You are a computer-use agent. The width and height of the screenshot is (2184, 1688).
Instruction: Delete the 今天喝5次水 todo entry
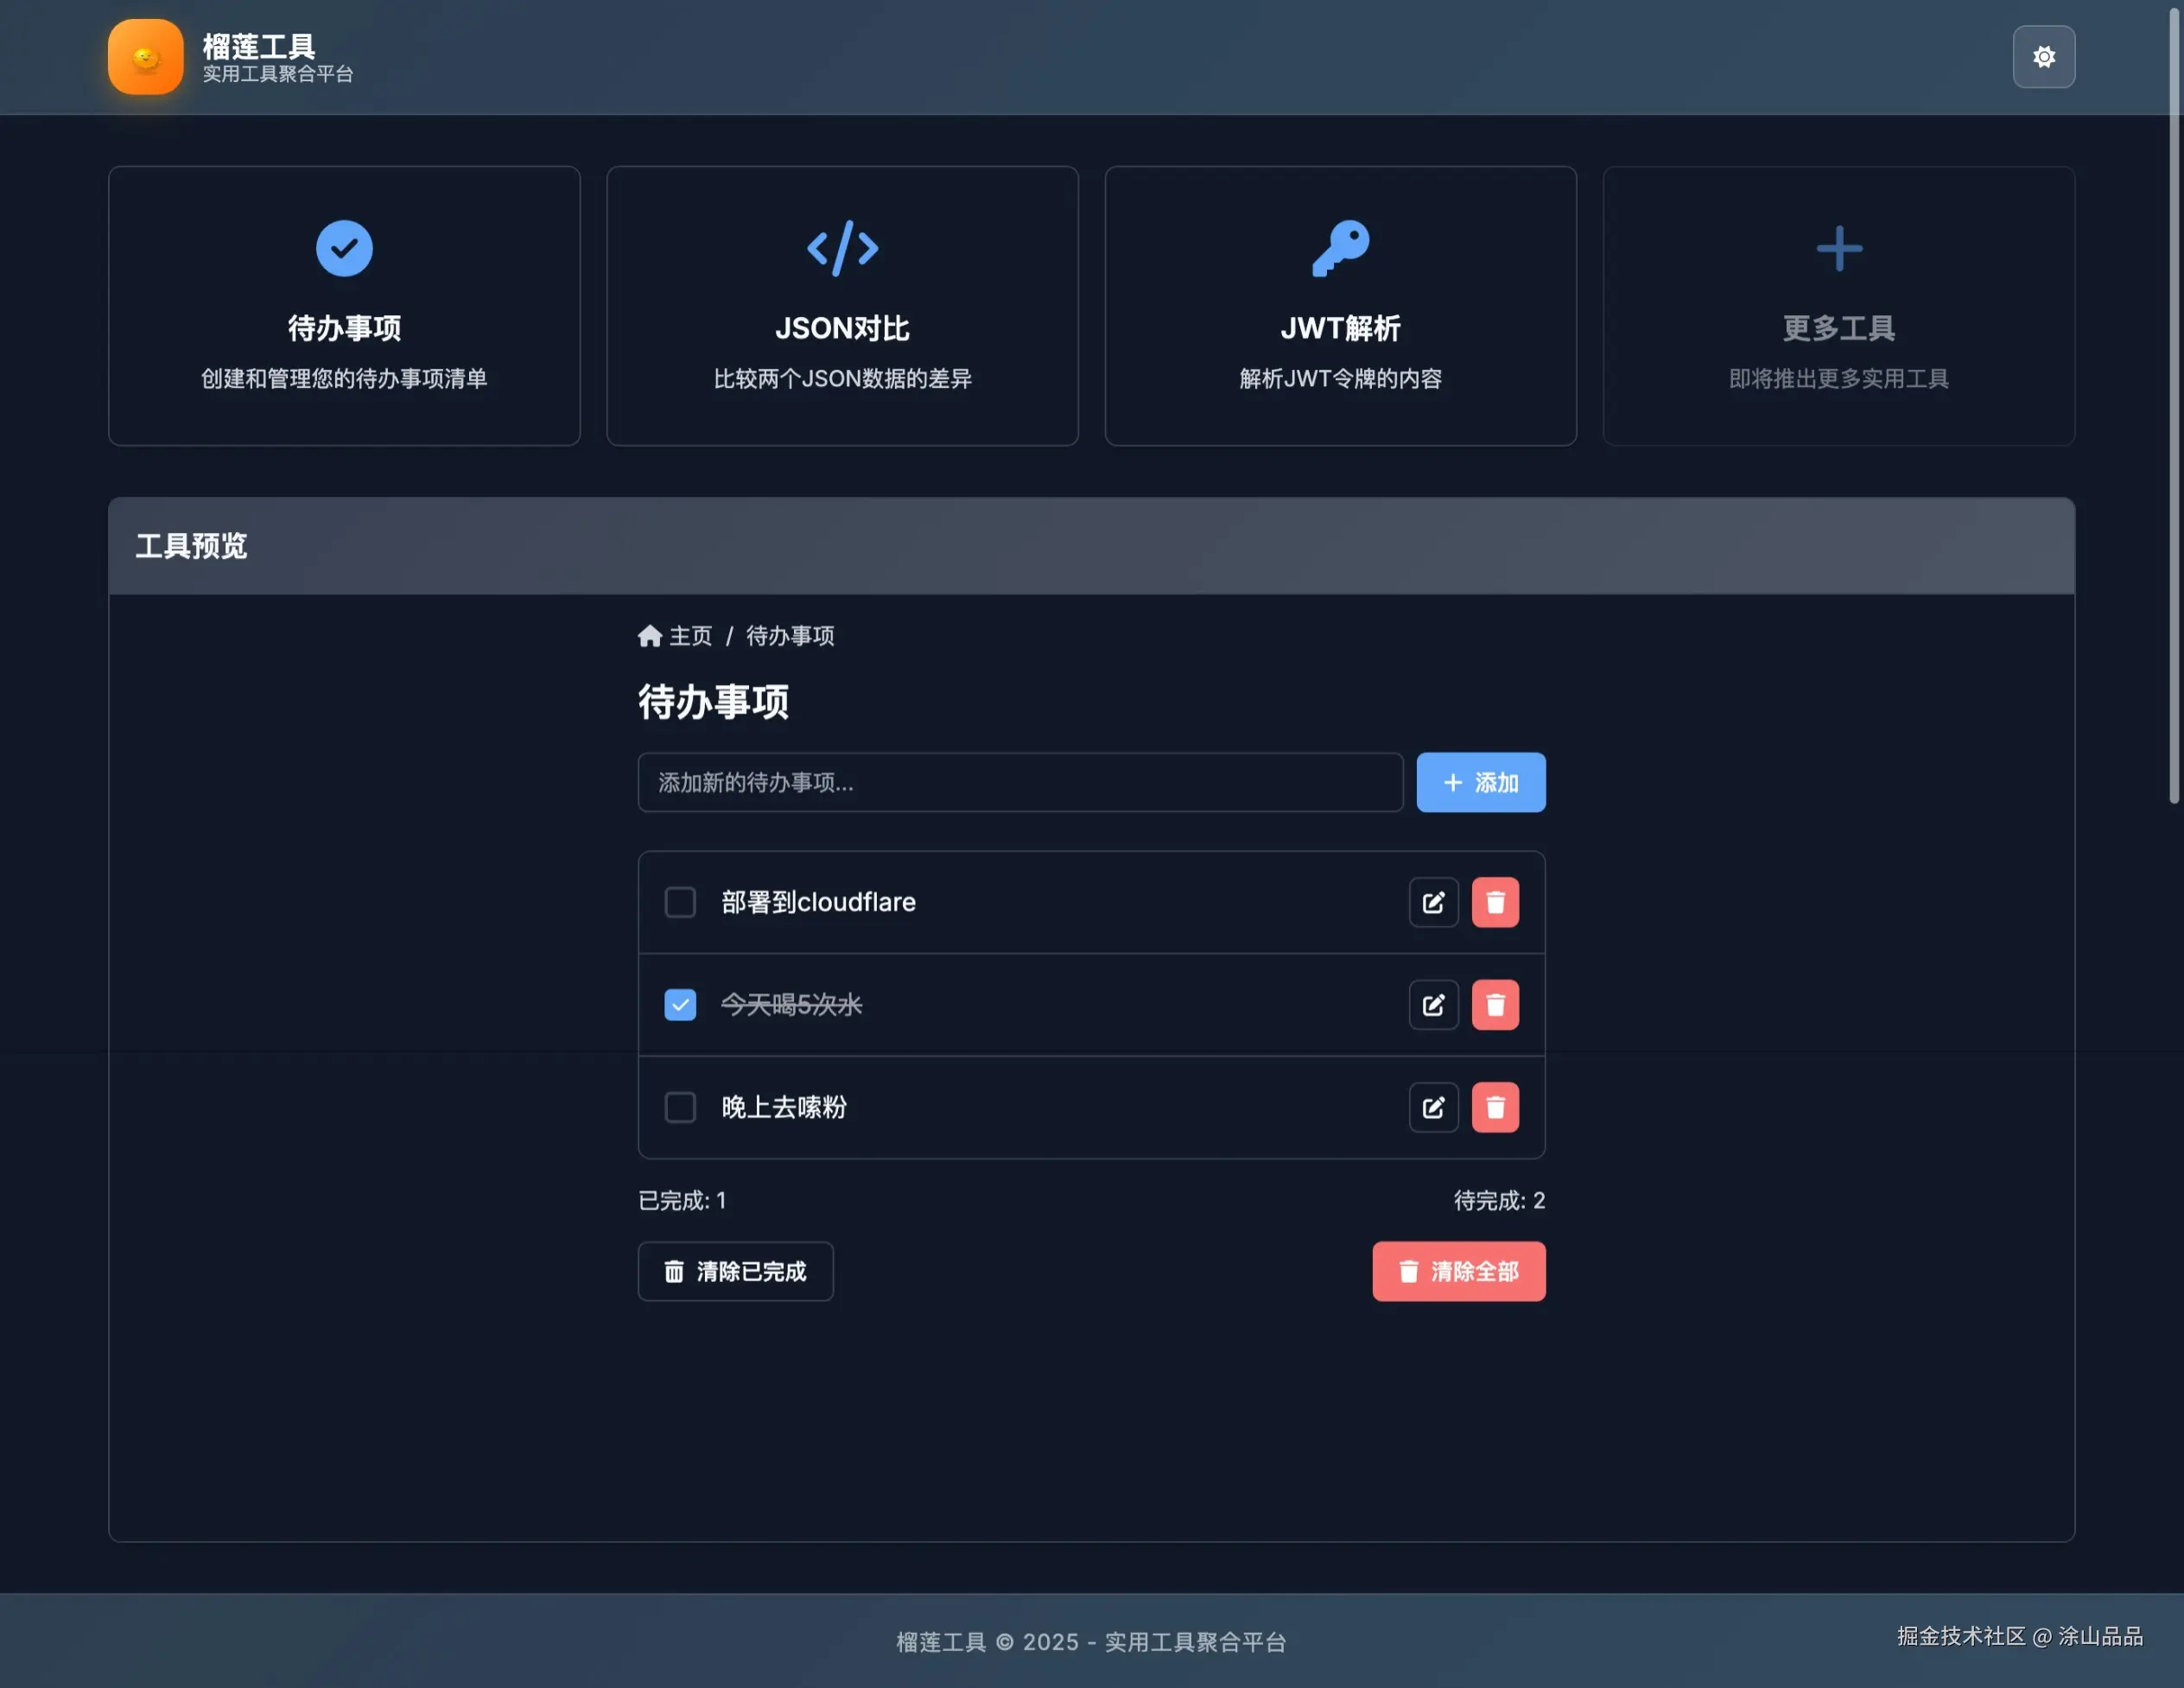(x=1495, y=1005)
